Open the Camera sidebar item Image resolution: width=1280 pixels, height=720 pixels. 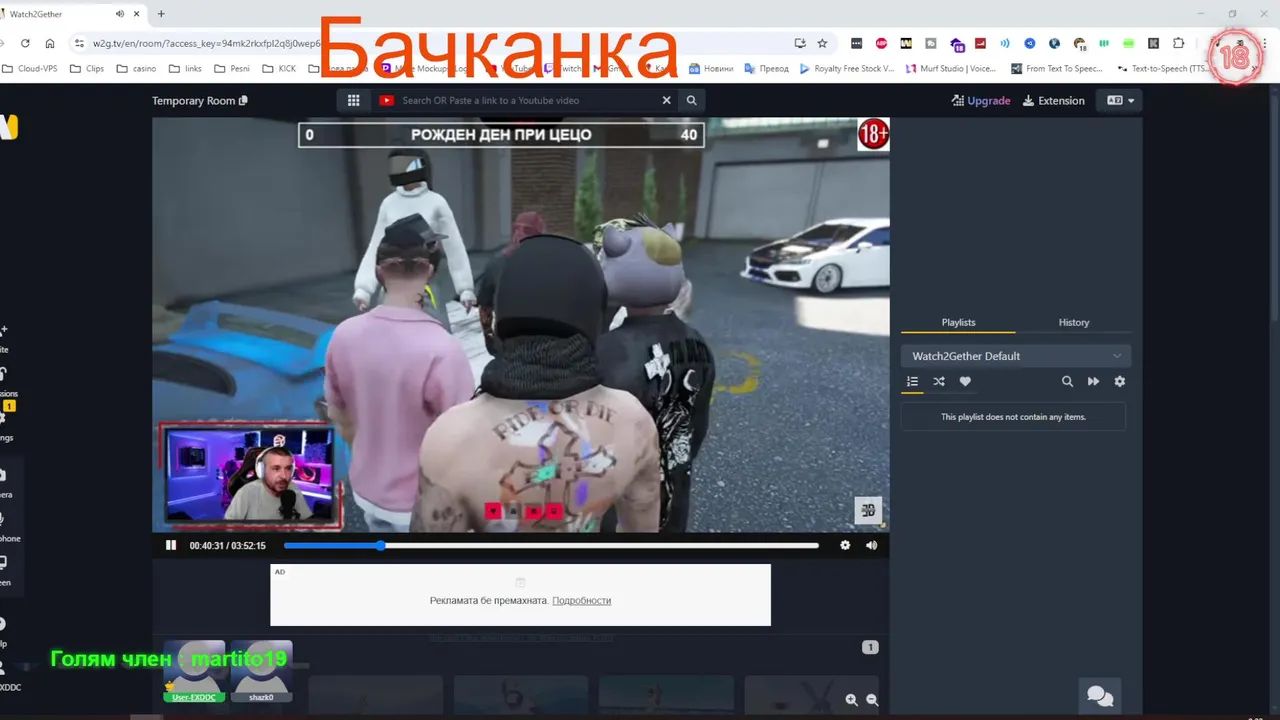(5, 483)
